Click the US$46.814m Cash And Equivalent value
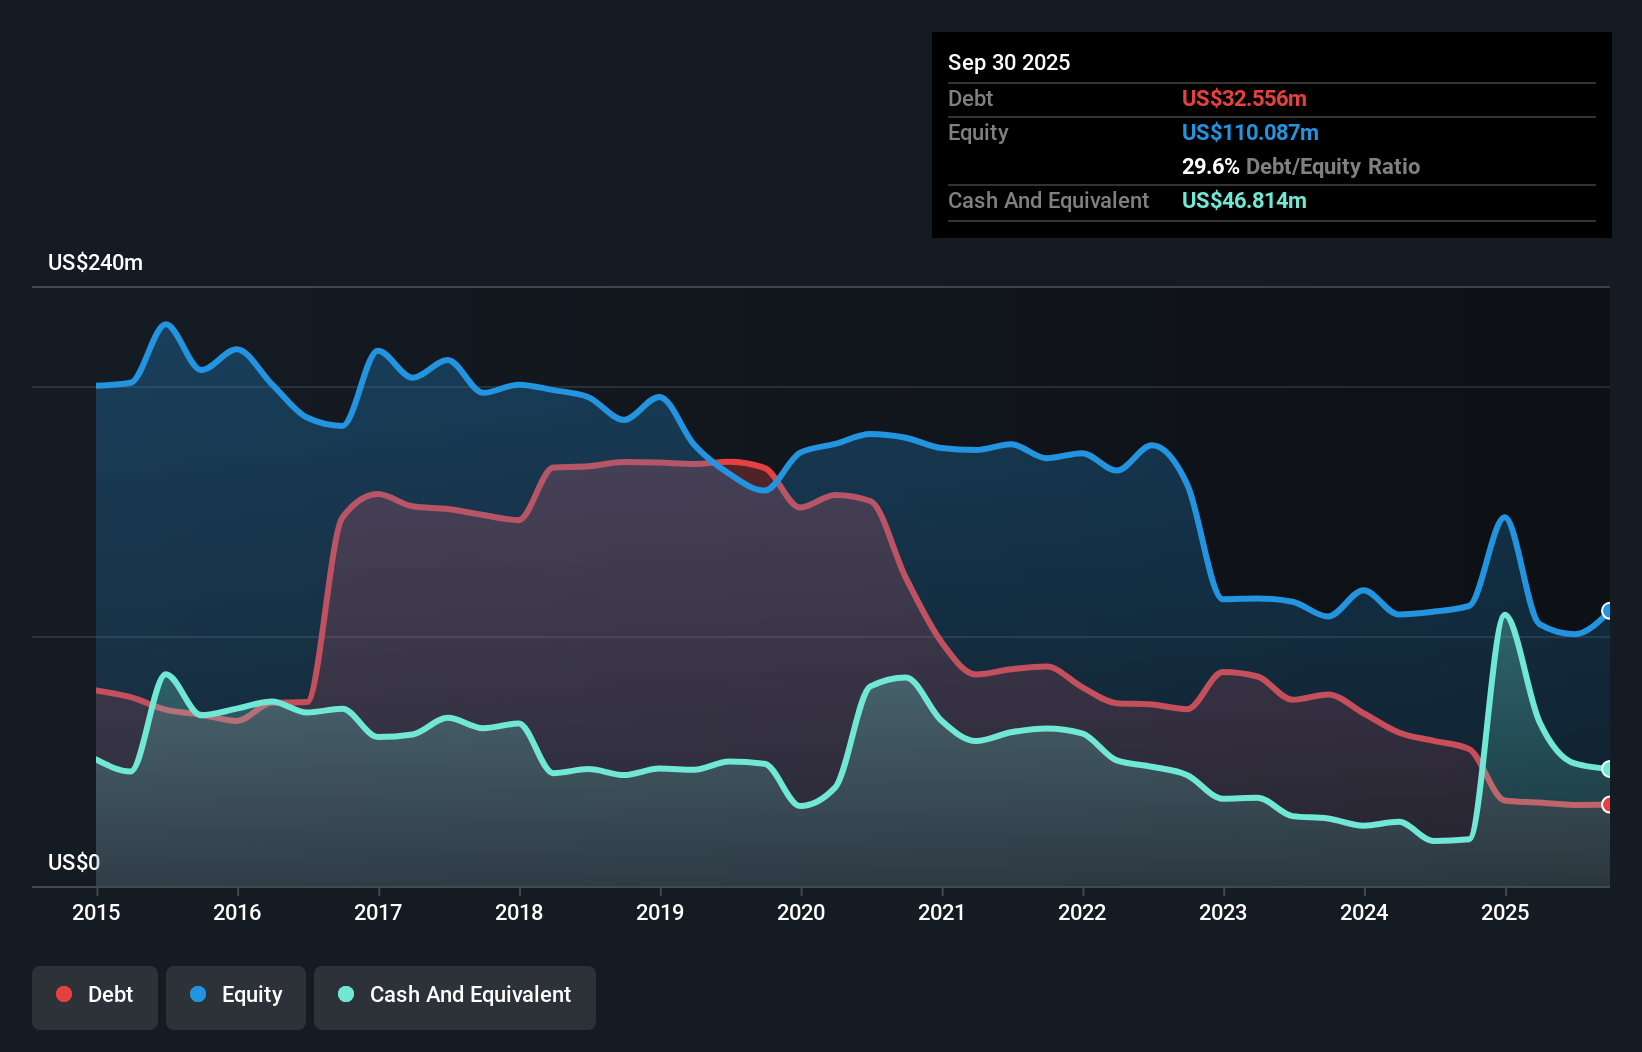Viewport: 1642px width, 1052px height. point(1244,201)
